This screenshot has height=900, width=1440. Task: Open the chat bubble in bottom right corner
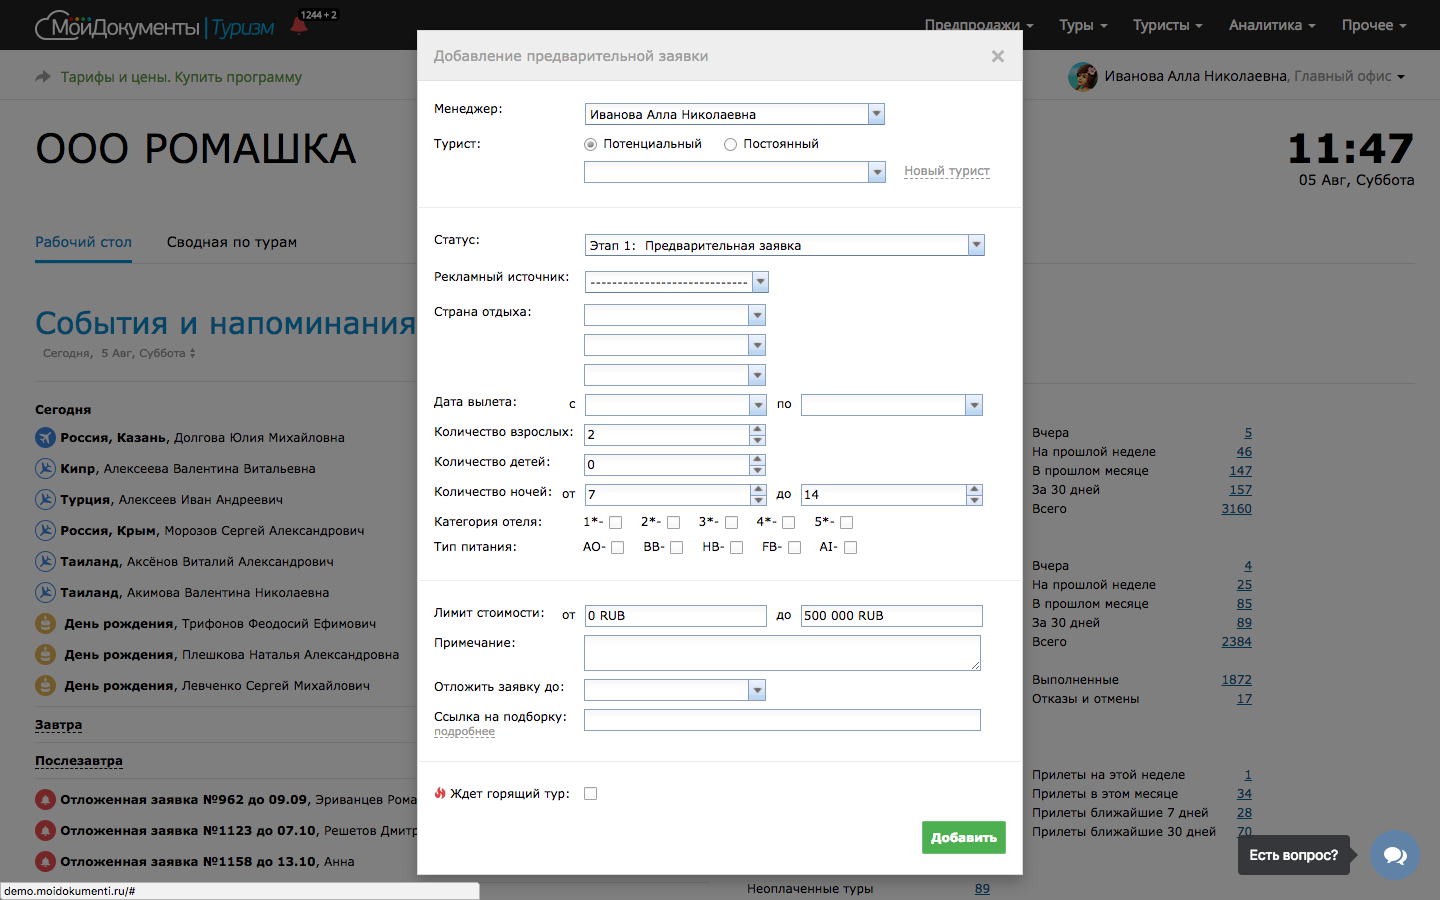pyautogui.click(x=1394, y=855)
